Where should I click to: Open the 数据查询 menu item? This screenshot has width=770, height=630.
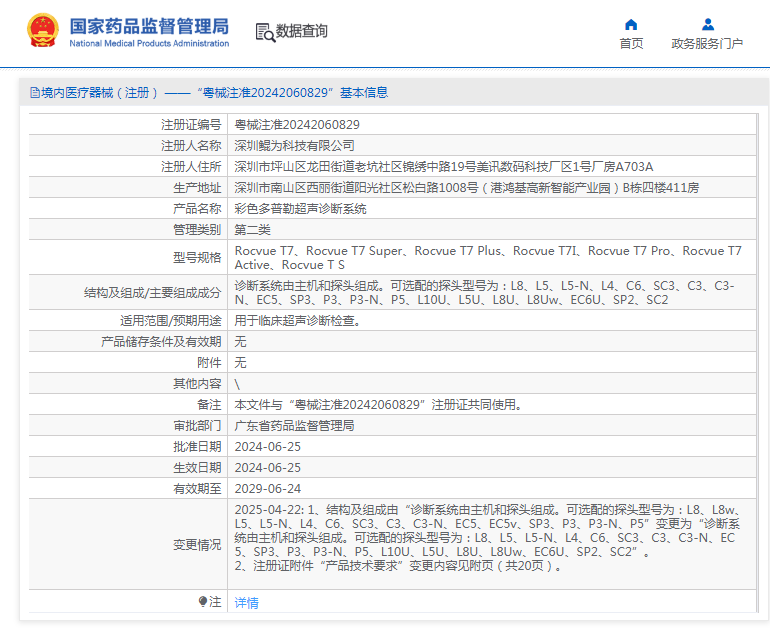pos(301,32)
